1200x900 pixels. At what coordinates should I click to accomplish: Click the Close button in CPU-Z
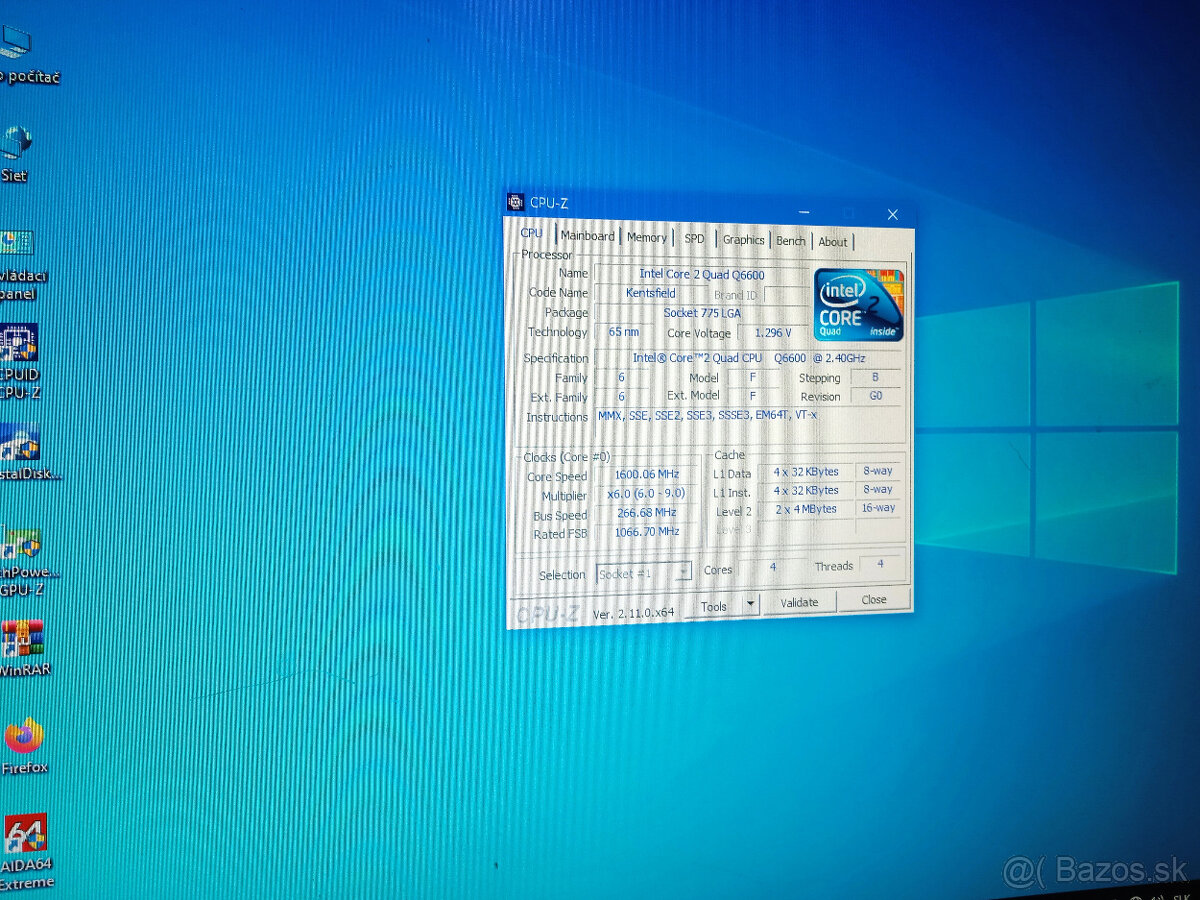pos(874,599)
